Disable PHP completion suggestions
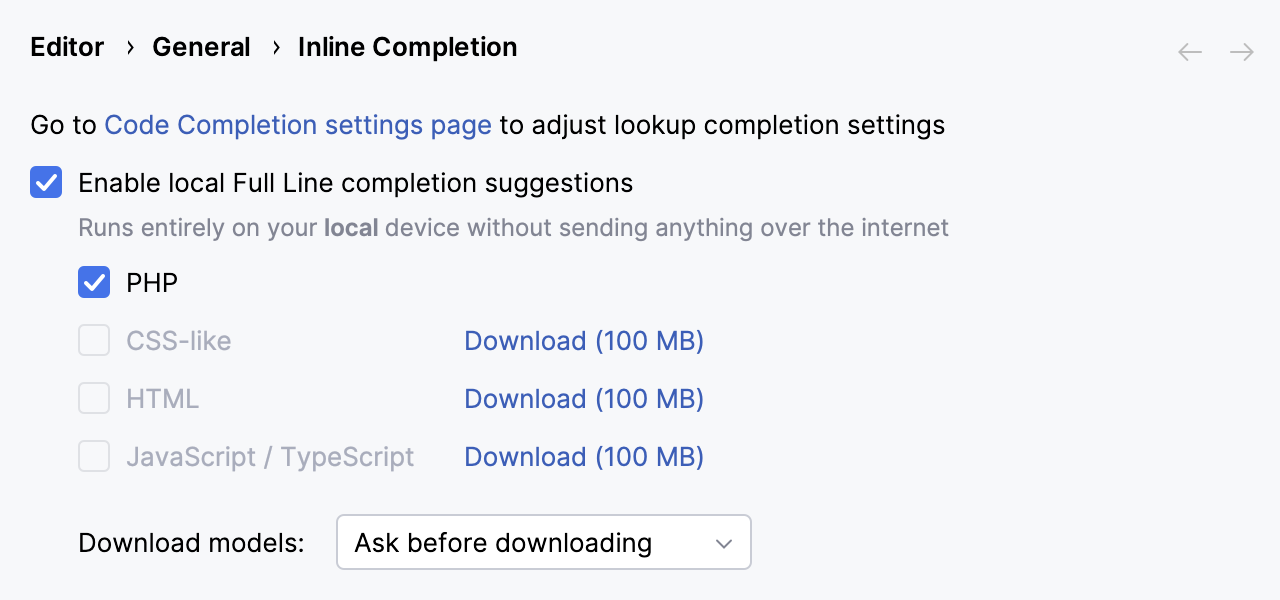The image size is (1280, 600). [x=94, y=282]
